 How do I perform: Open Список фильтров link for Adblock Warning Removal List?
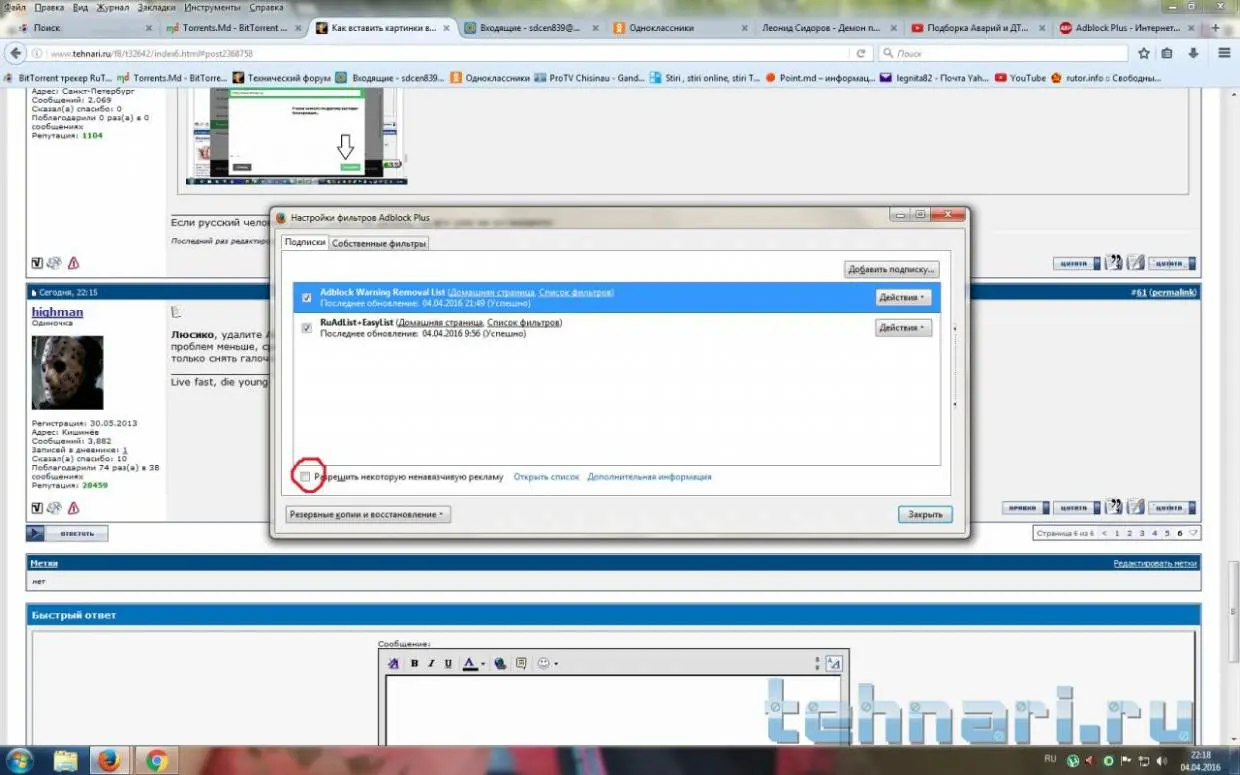[x=575, y=293]
